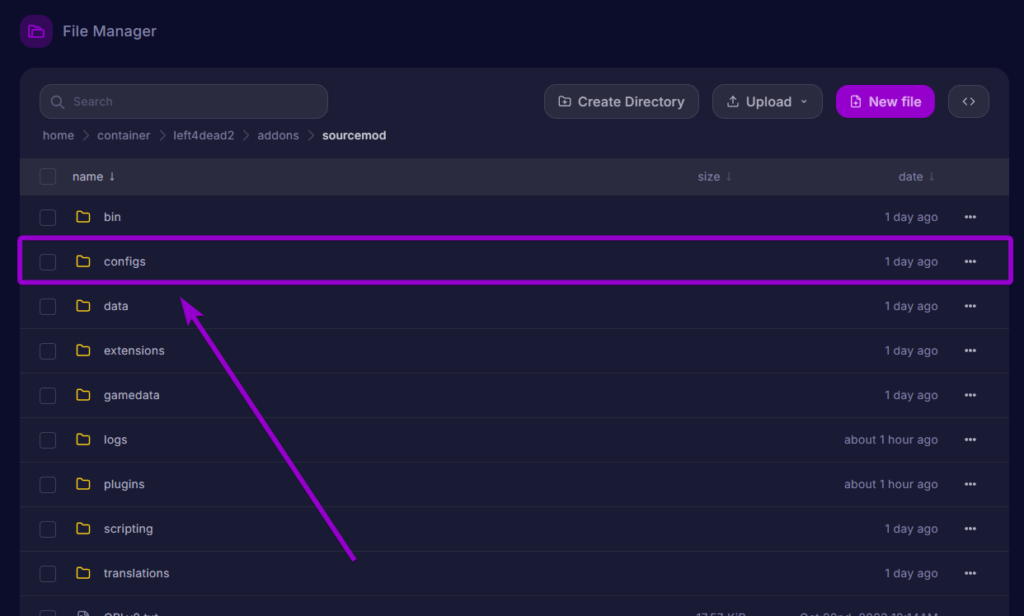
Task: Click the extensions folder icon
Action: [x=83, y=351]
